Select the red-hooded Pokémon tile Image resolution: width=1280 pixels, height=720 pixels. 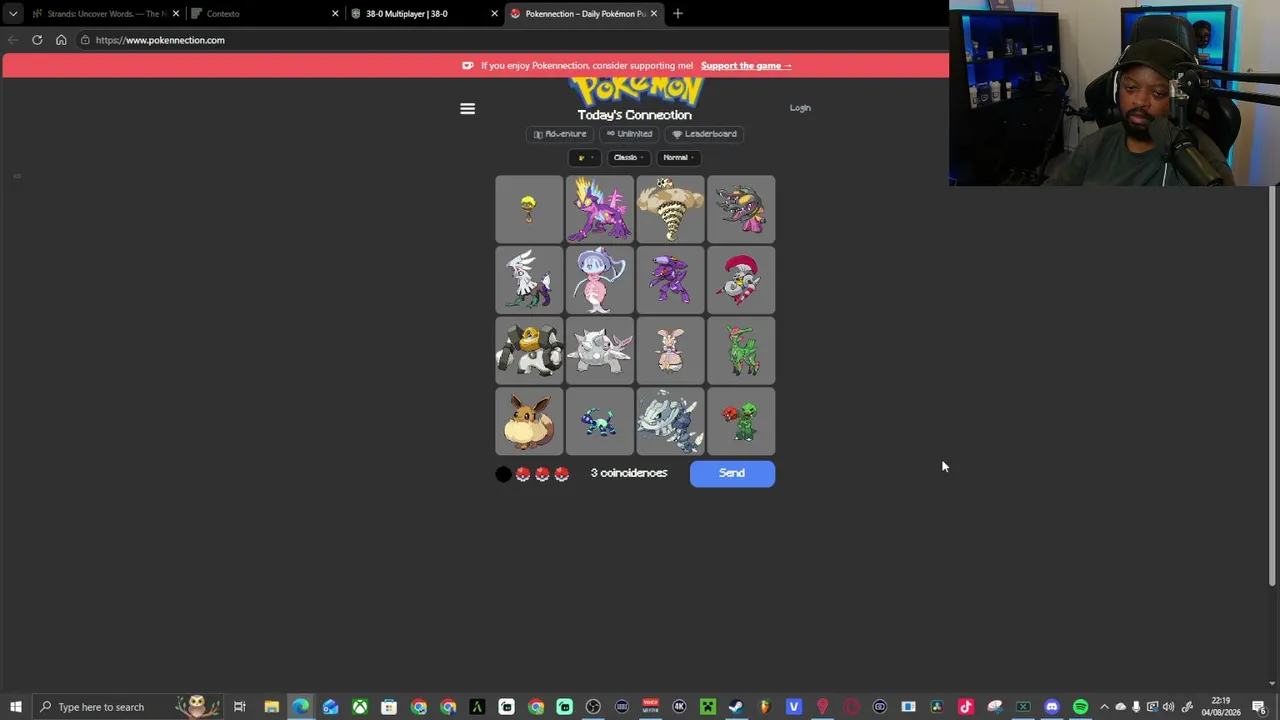pyautogui.click(x=741, y=280)
